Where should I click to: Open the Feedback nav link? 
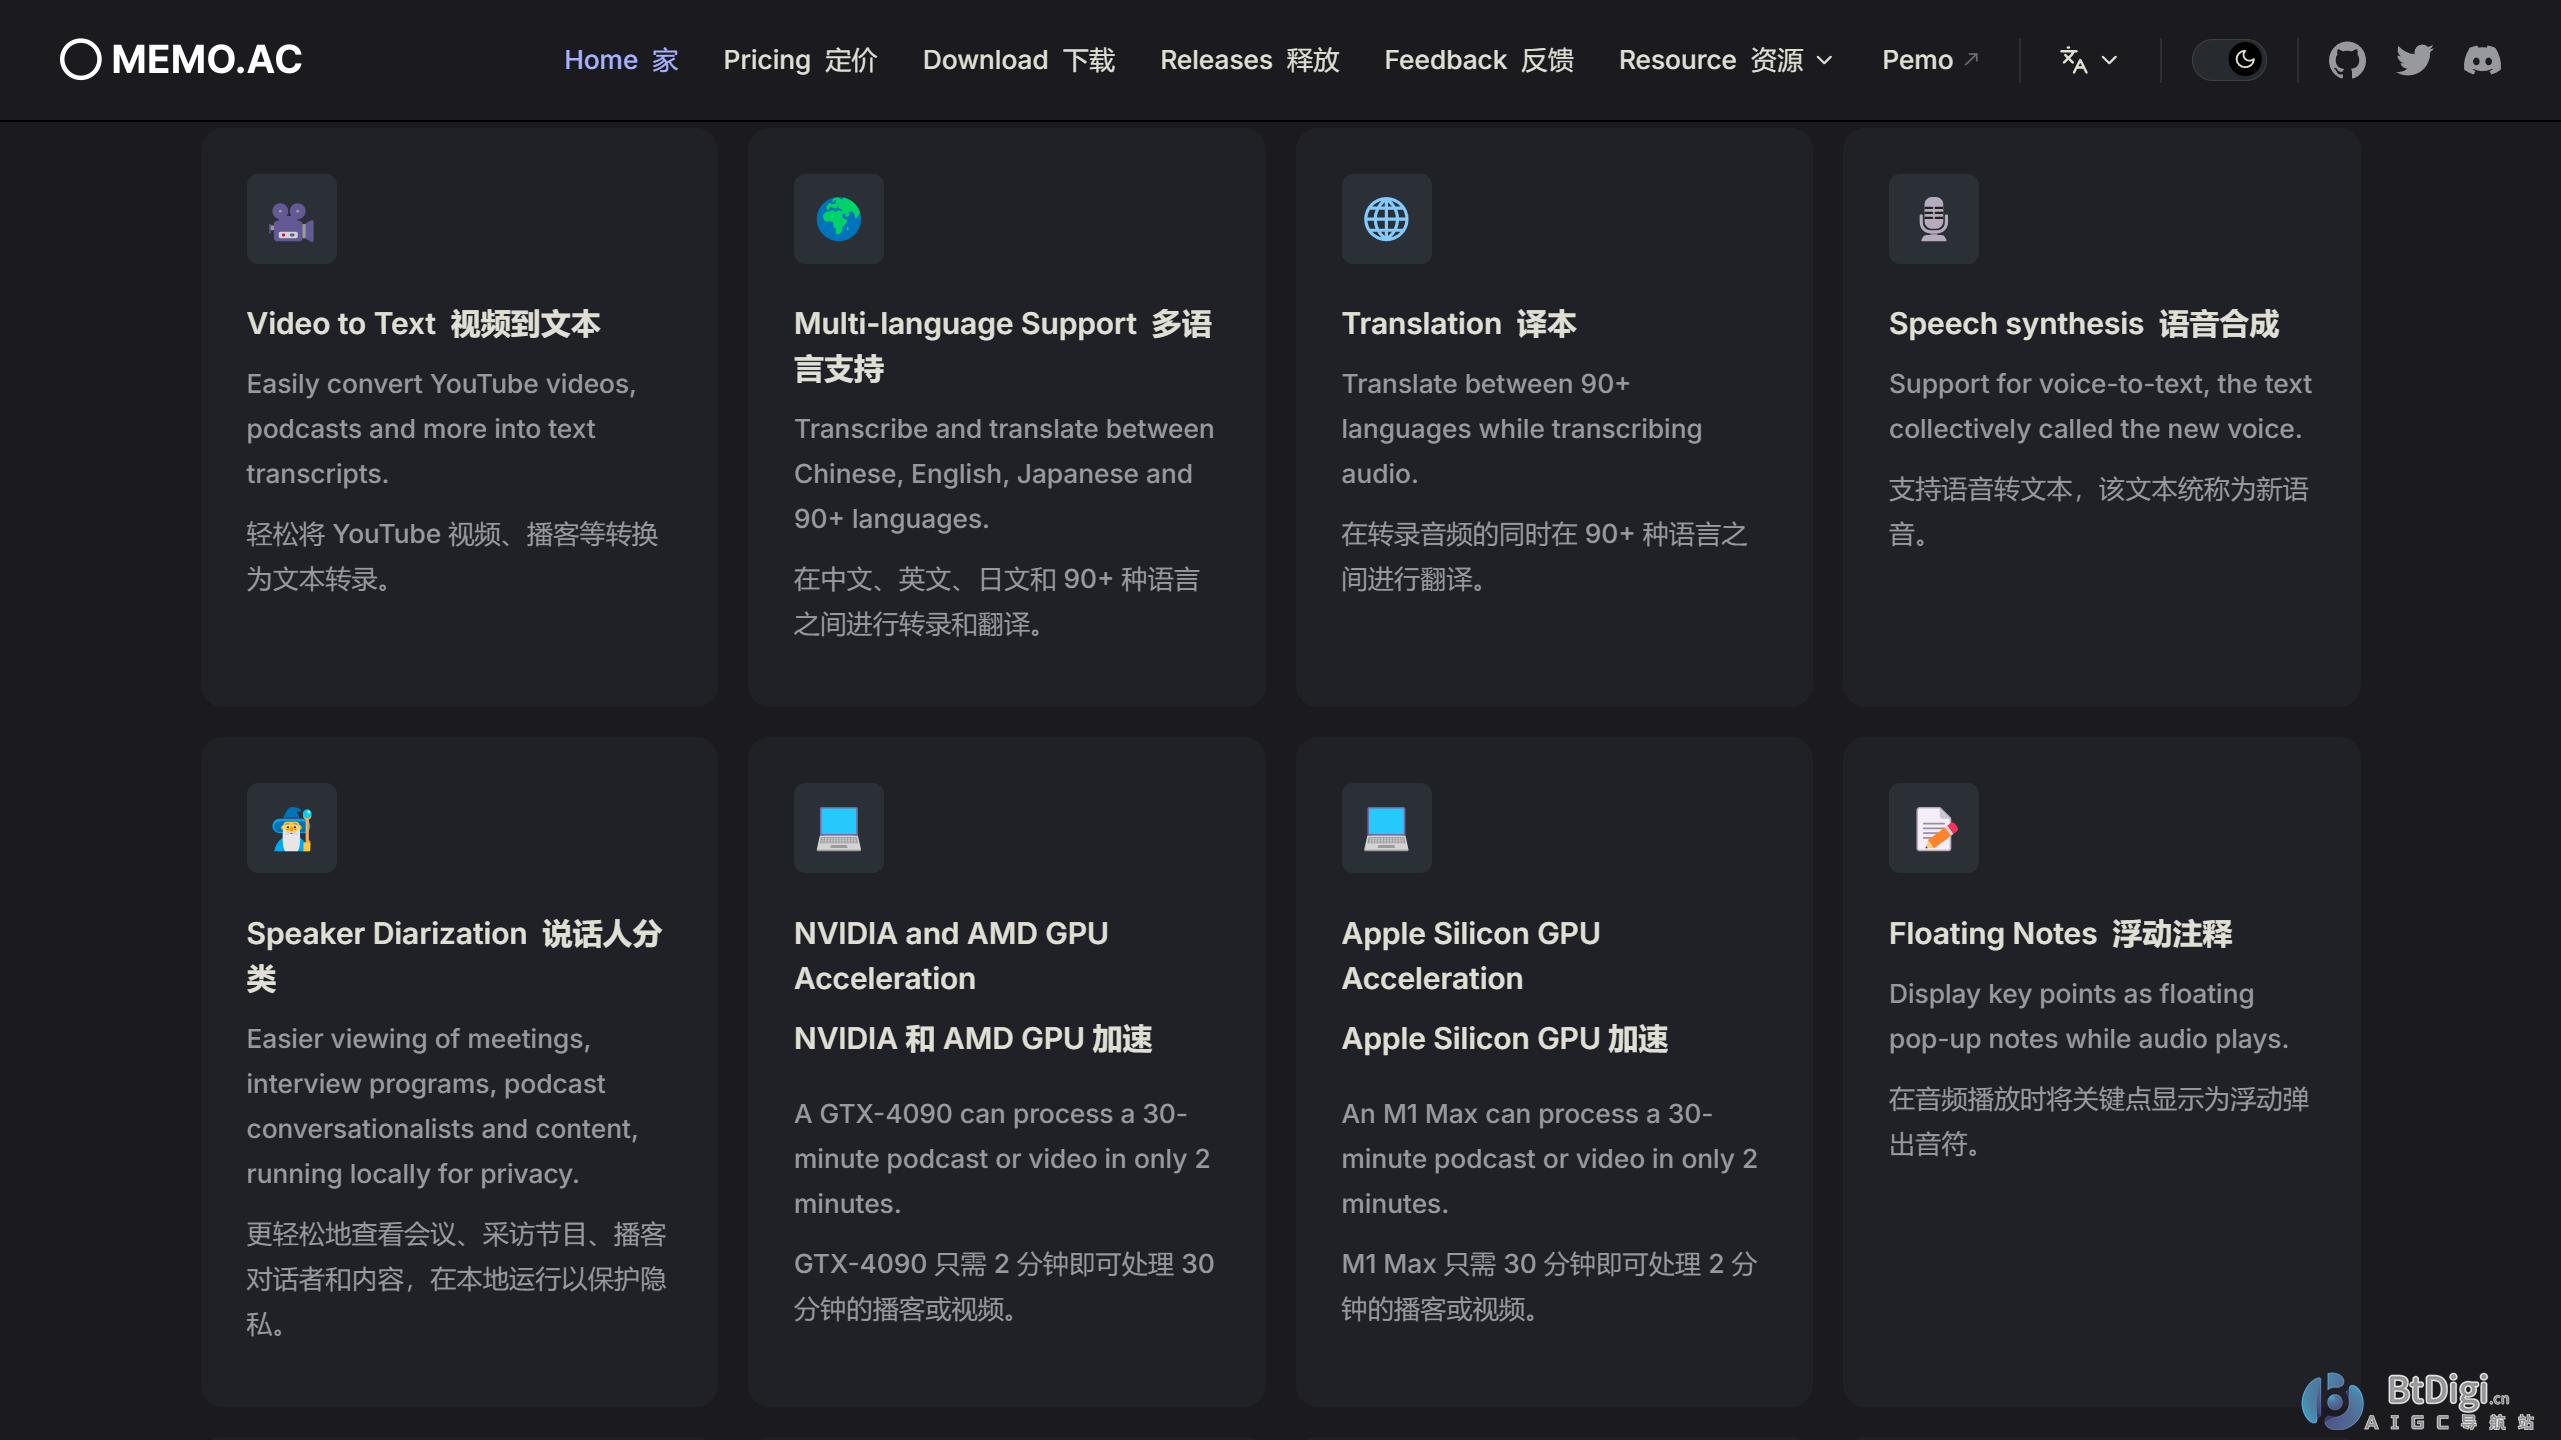click(x=1478, y=60)
